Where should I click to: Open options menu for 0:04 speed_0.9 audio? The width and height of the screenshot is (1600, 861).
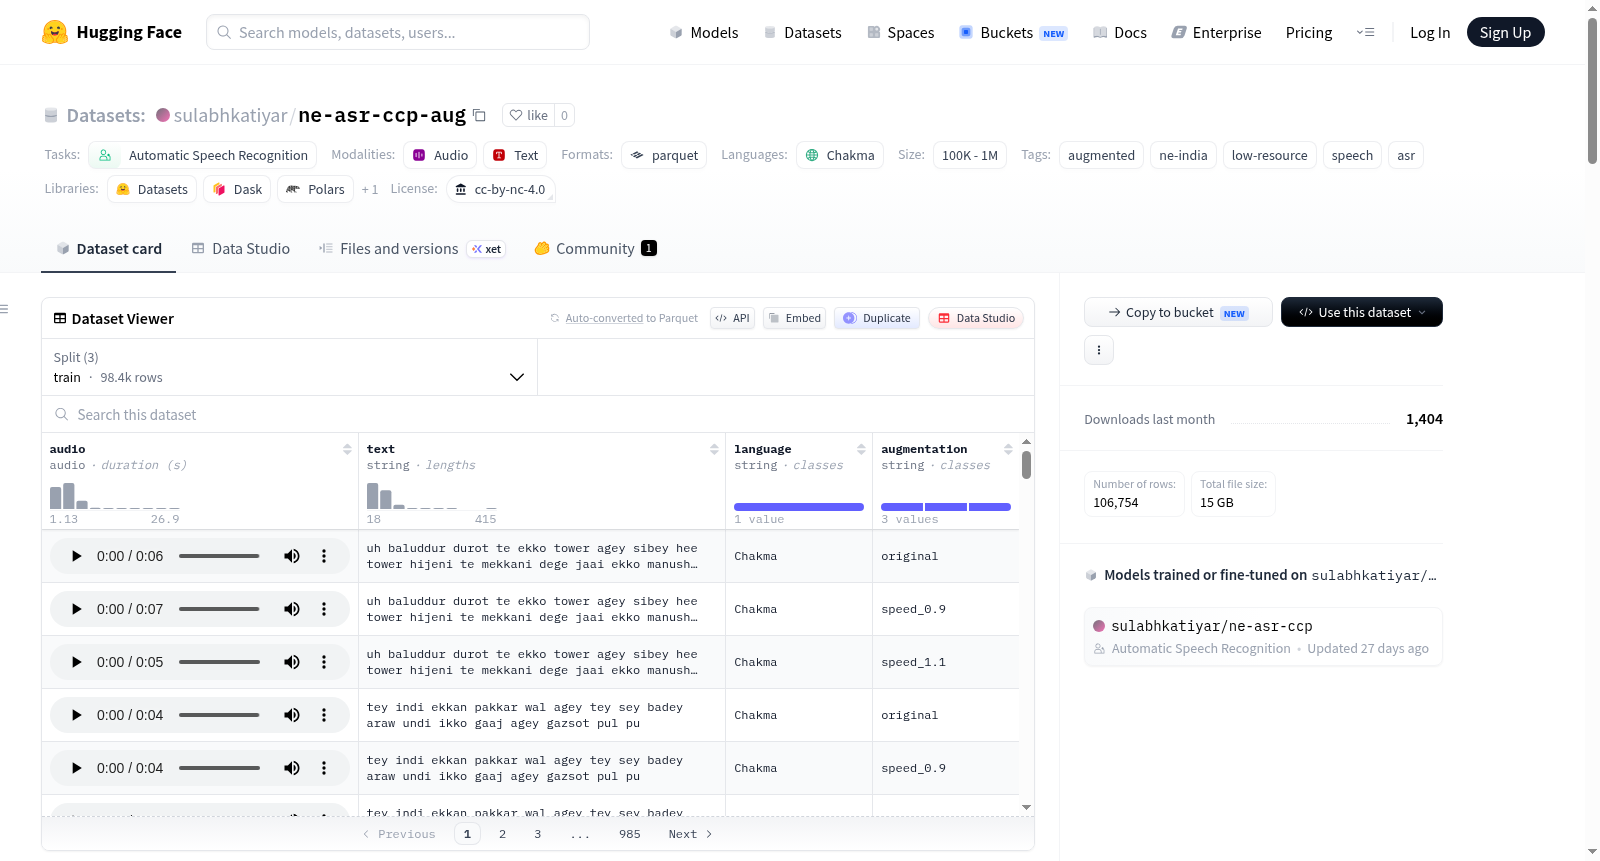pos(324,768)
